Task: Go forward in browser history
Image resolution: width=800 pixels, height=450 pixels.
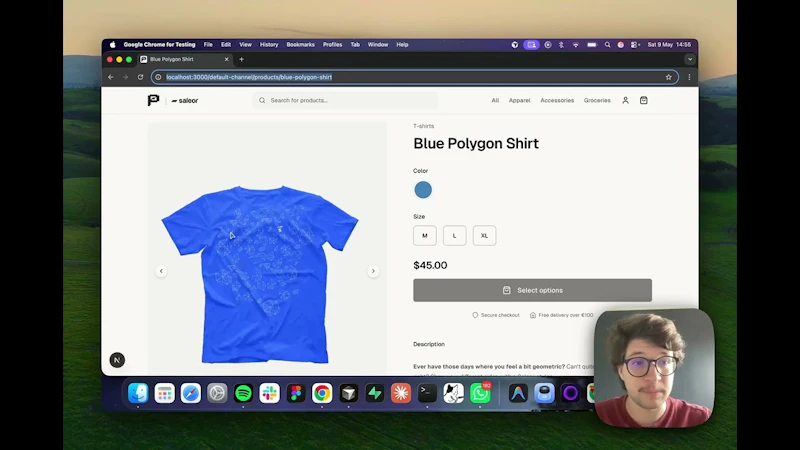Action: pos(126,77)
